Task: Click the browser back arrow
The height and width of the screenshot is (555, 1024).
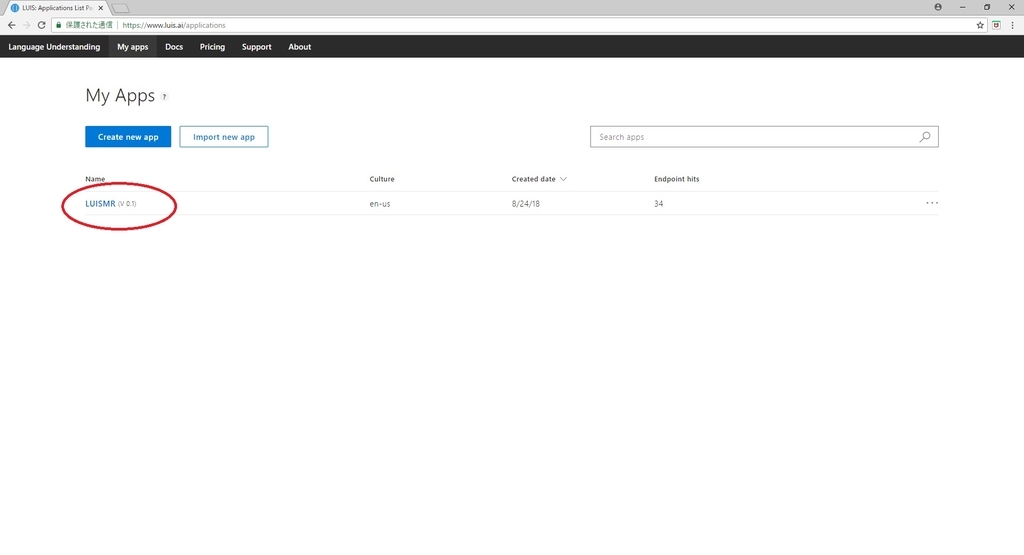Action: [11, 25]
